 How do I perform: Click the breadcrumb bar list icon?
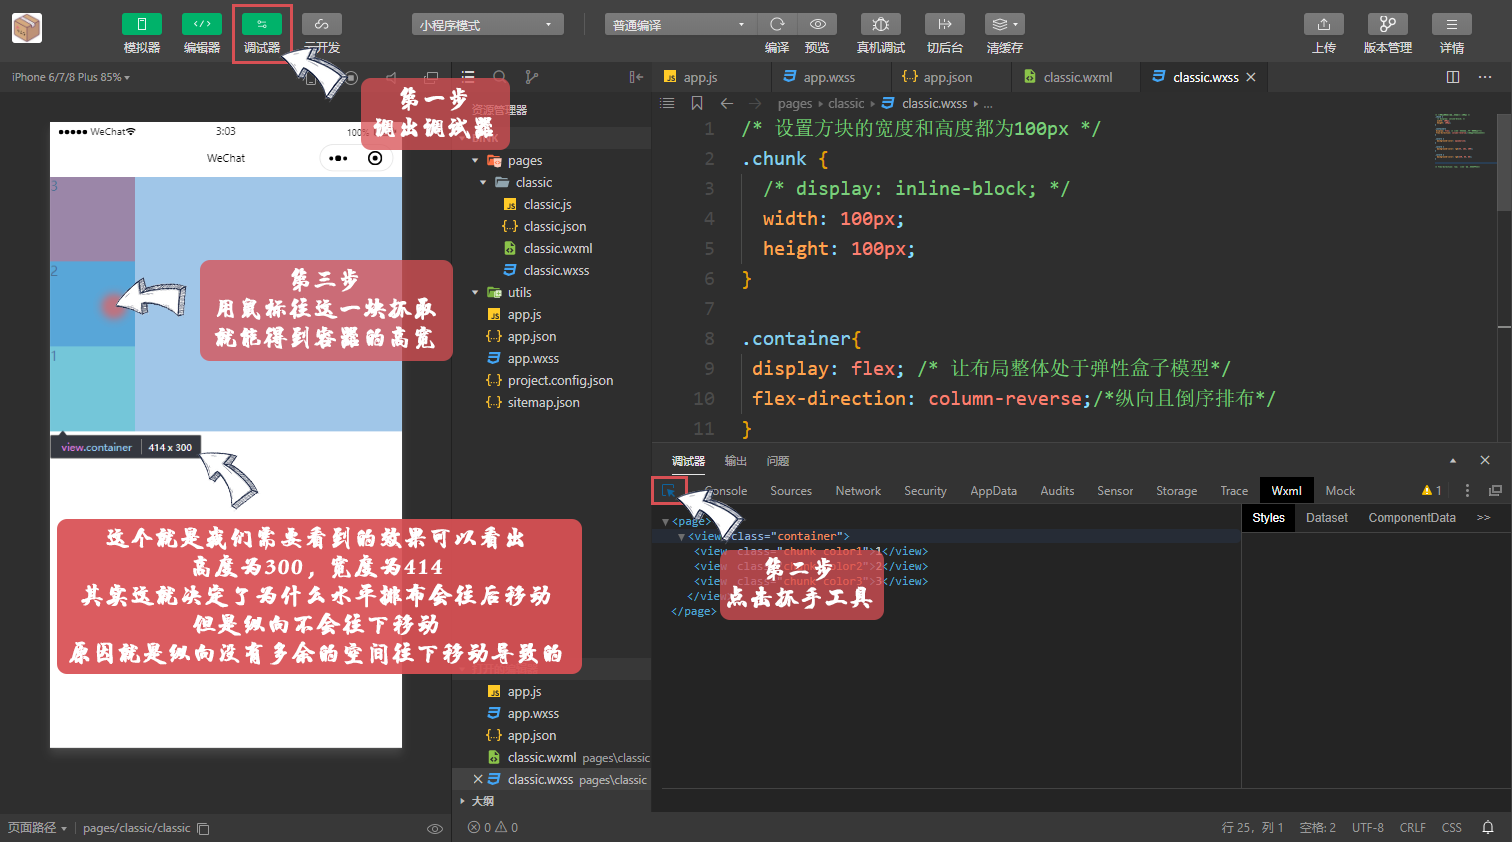coord(668,103)
